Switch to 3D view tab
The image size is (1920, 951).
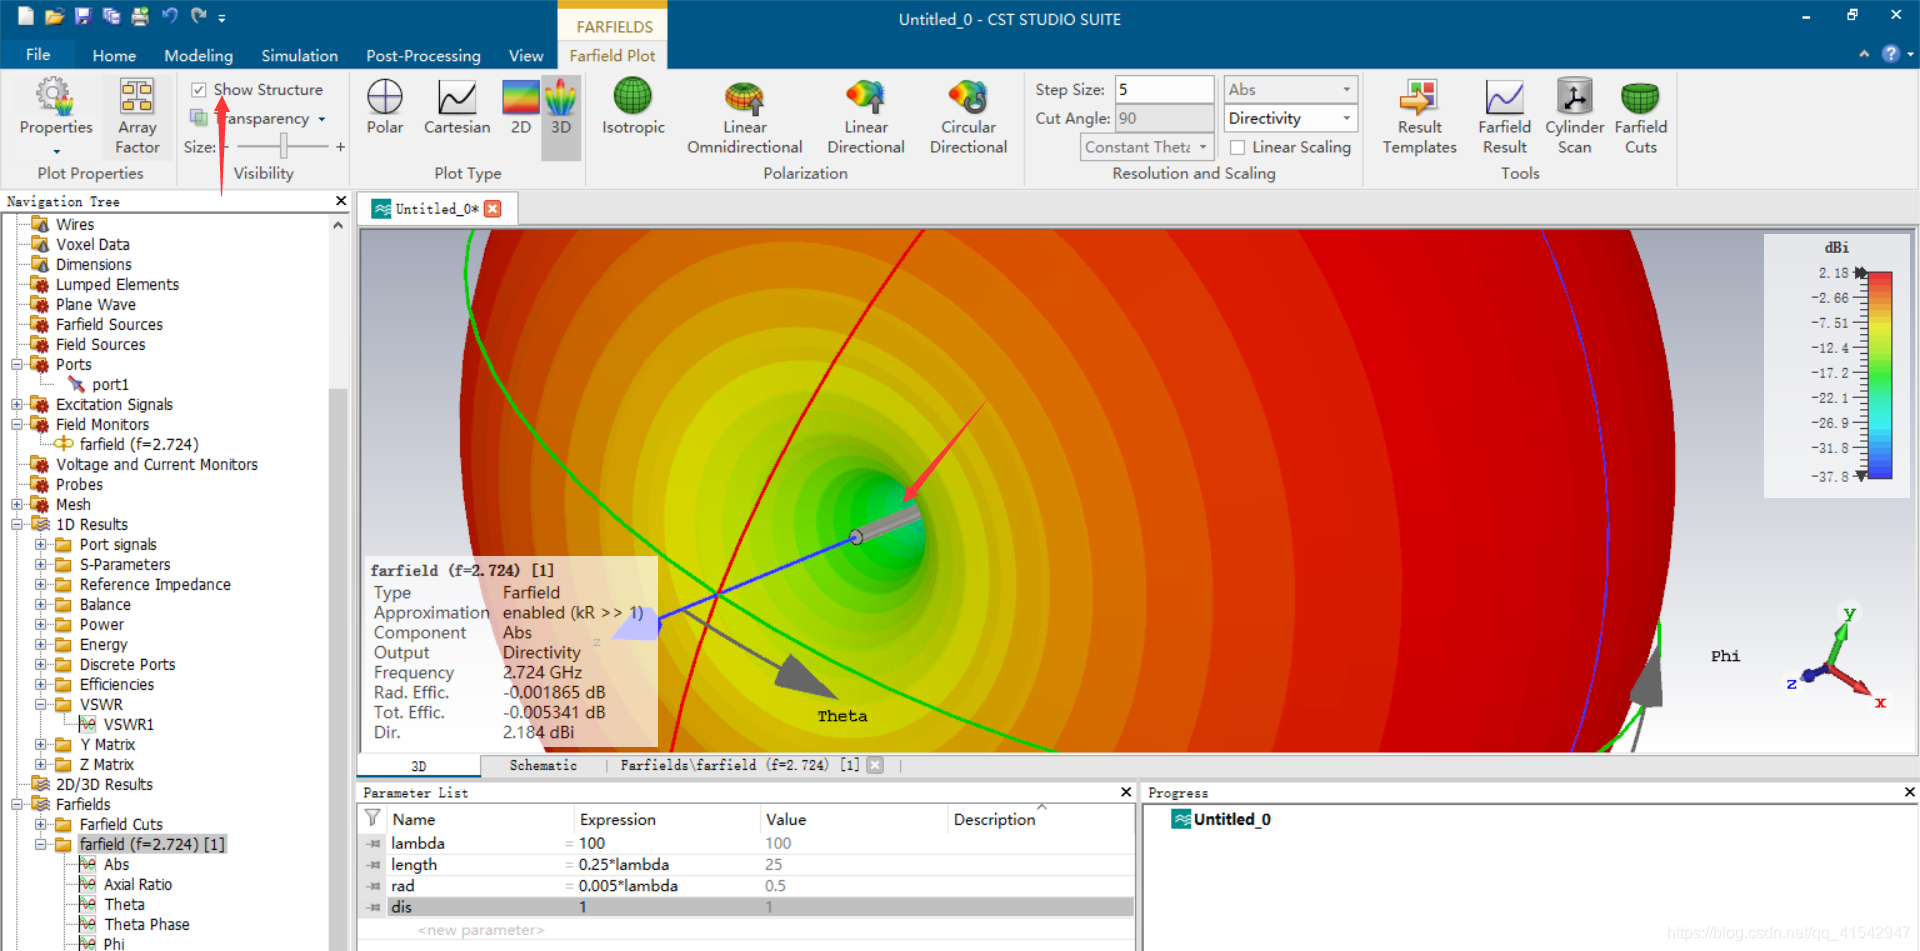(x=418, y=765)
